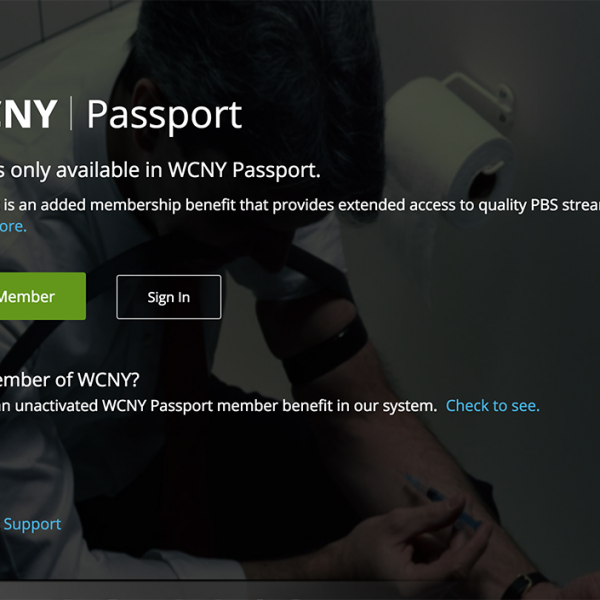Follow the blue 'ore.' learn more link
The width and height of the screenshot is (600, 600).
click(13, 226)
